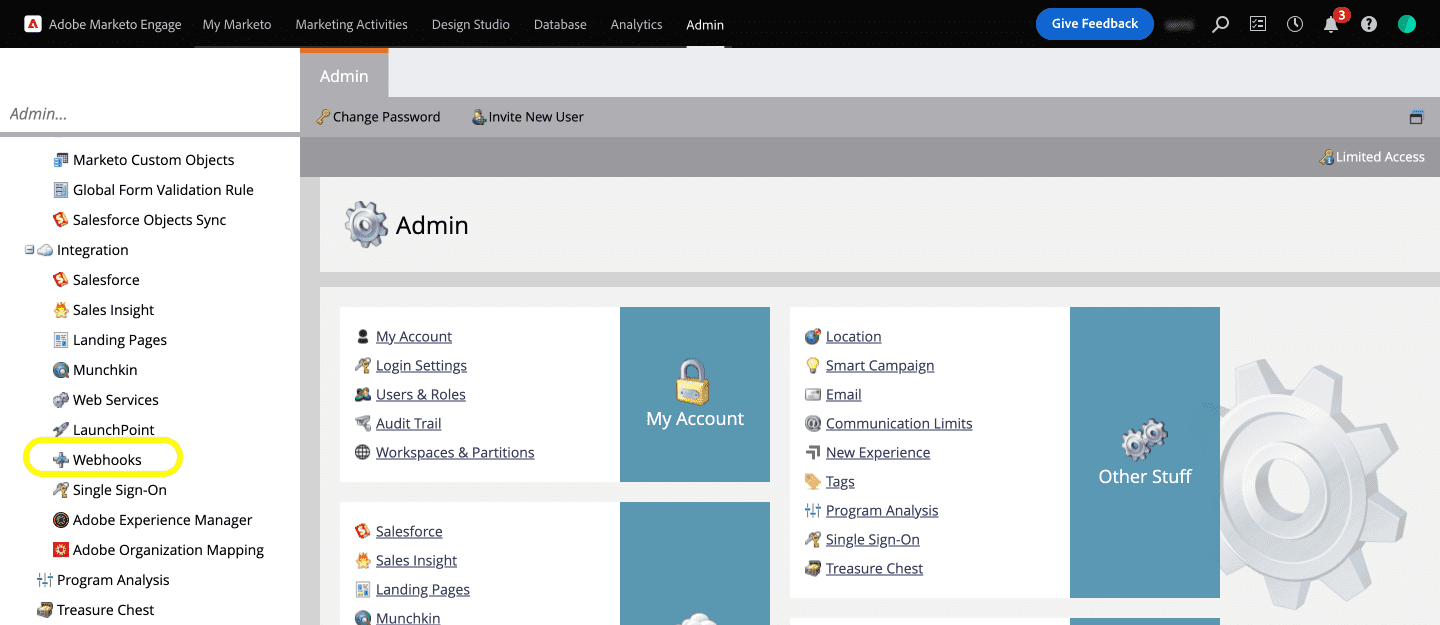Click the Other Stuff gears tile

pos(1145,452)
